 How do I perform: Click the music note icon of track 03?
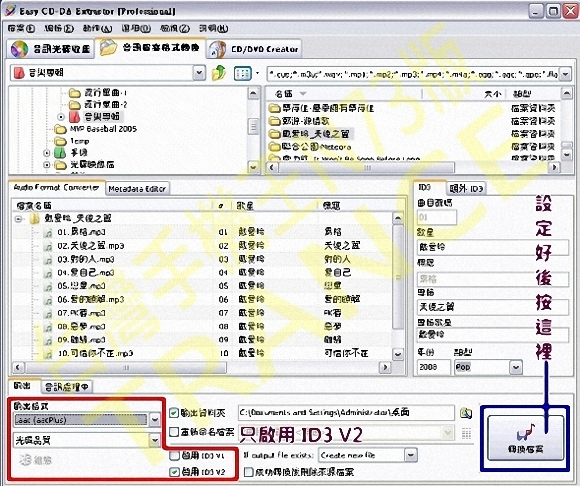pos(48,260)
